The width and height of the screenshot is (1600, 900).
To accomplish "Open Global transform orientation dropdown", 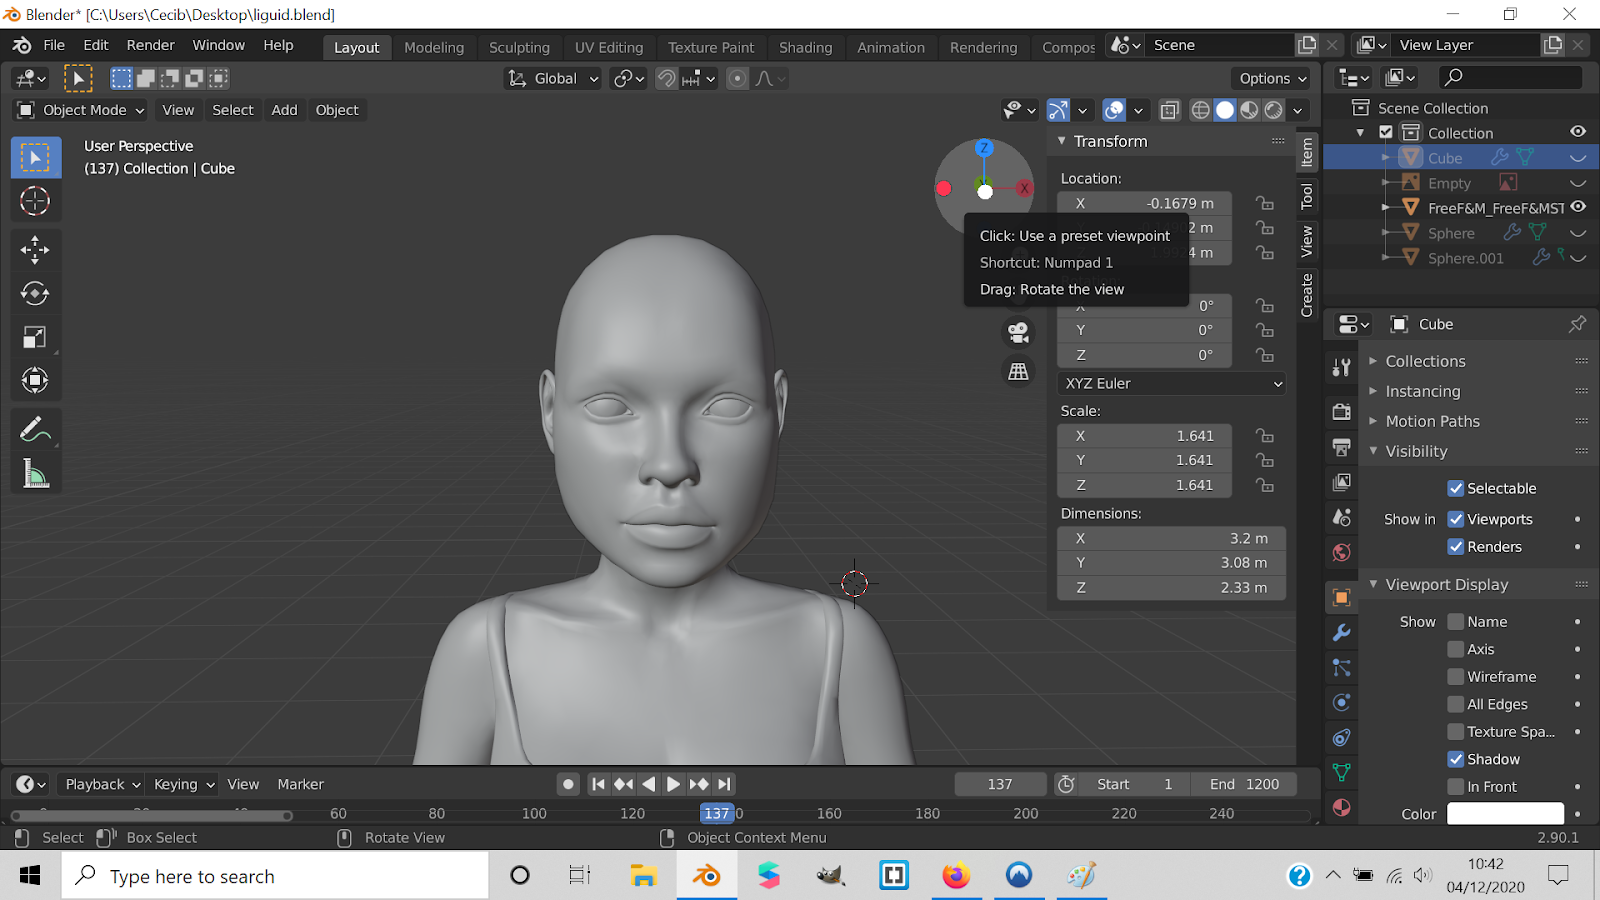I will [x=553, y=78].
